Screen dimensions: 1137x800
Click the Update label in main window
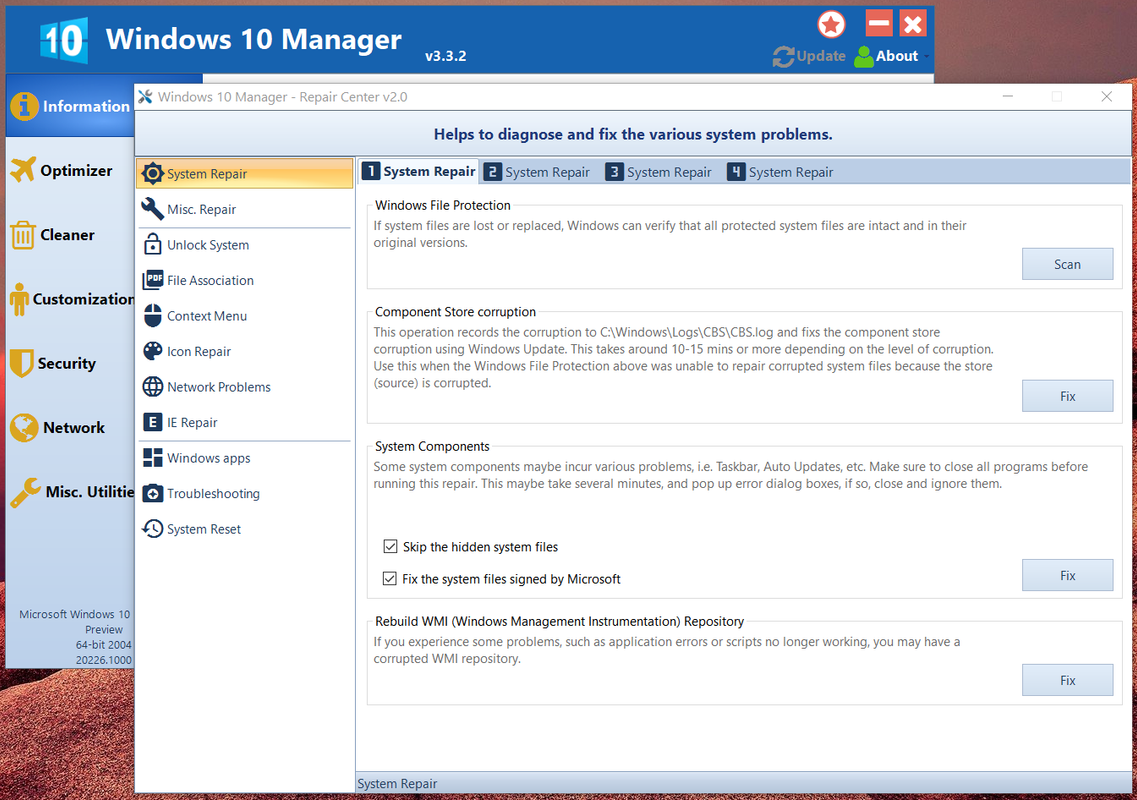[x=821, y=56]
